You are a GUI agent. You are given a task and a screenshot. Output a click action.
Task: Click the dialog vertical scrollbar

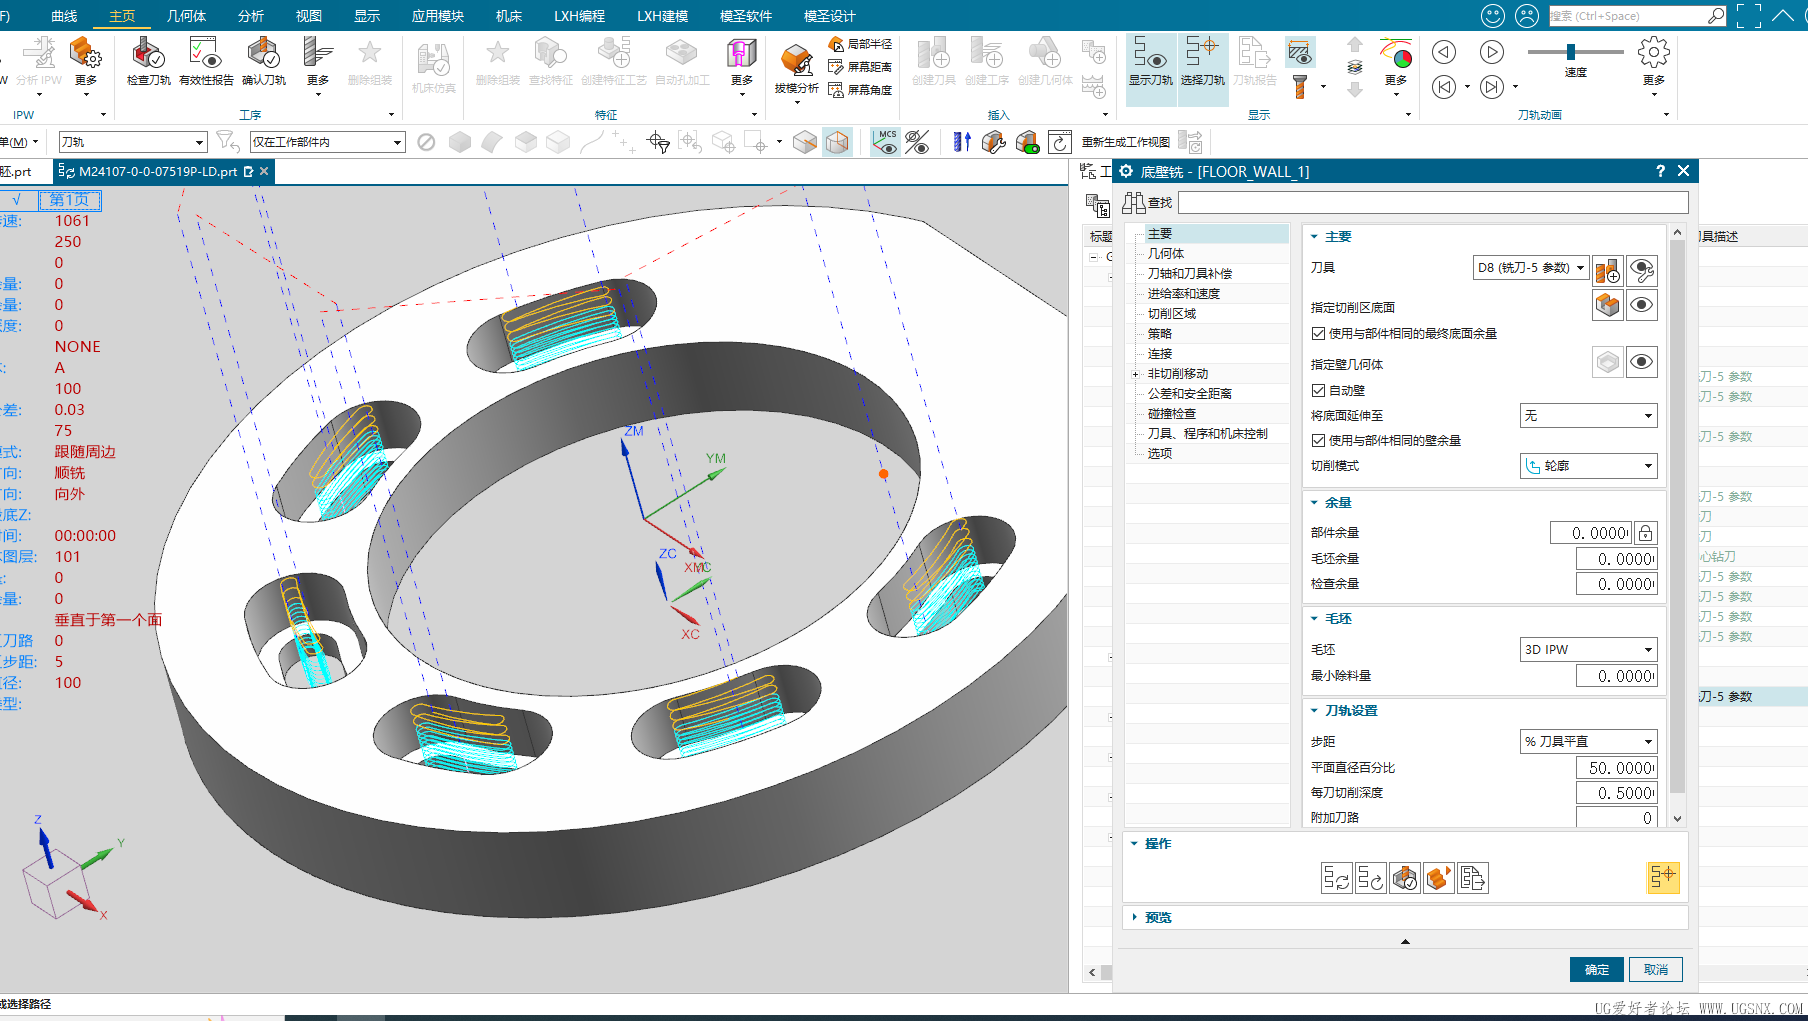(x=1678, y=515)
